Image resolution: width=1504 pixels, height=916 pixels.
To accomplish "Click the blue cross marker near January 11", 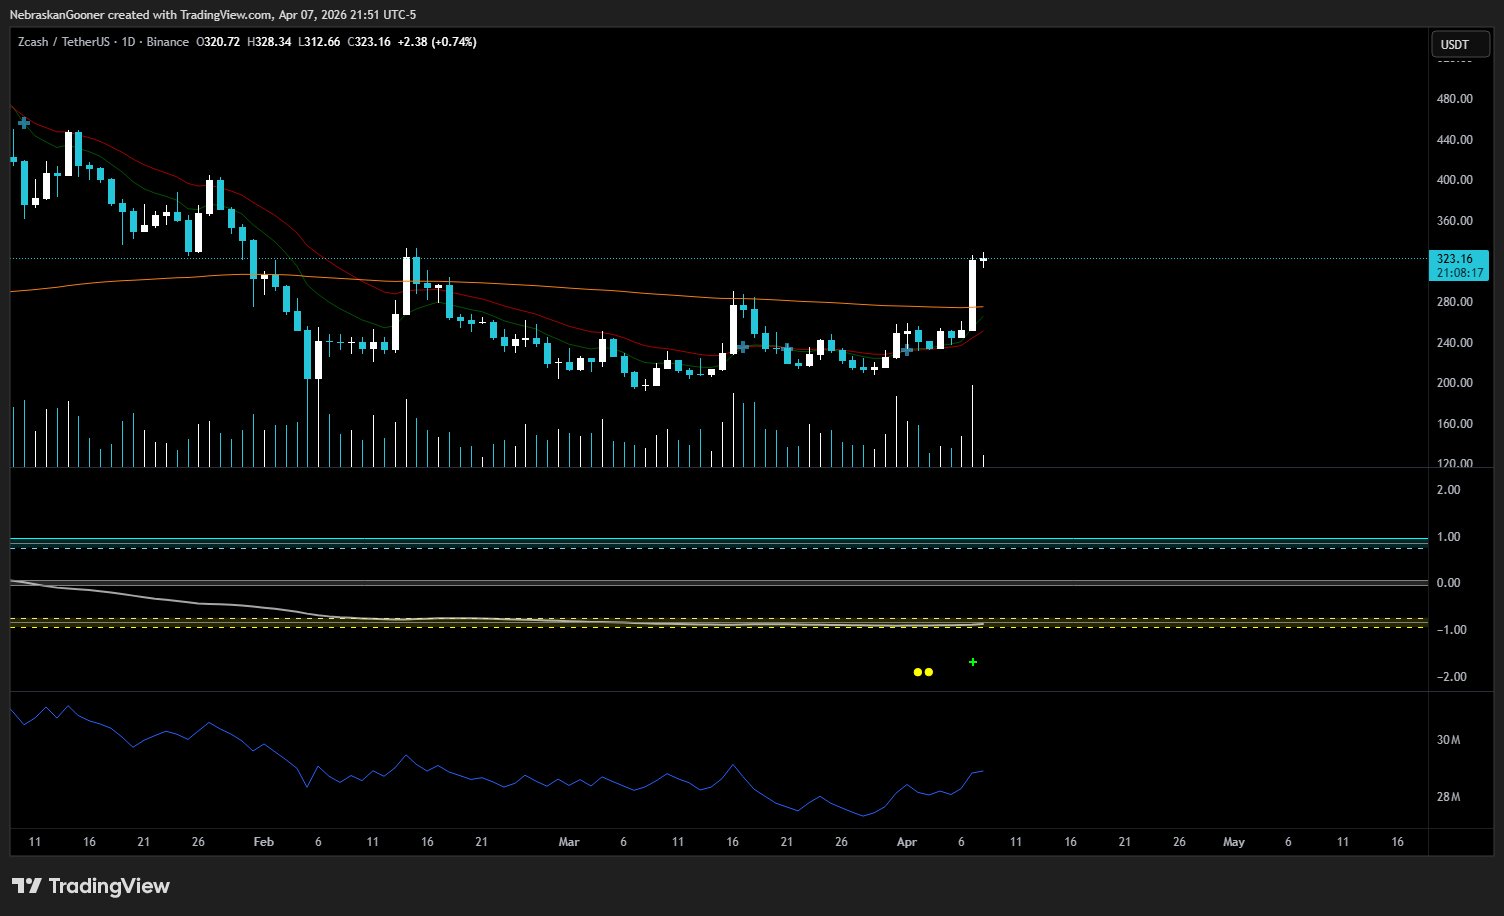I will (x=24, y=122).
